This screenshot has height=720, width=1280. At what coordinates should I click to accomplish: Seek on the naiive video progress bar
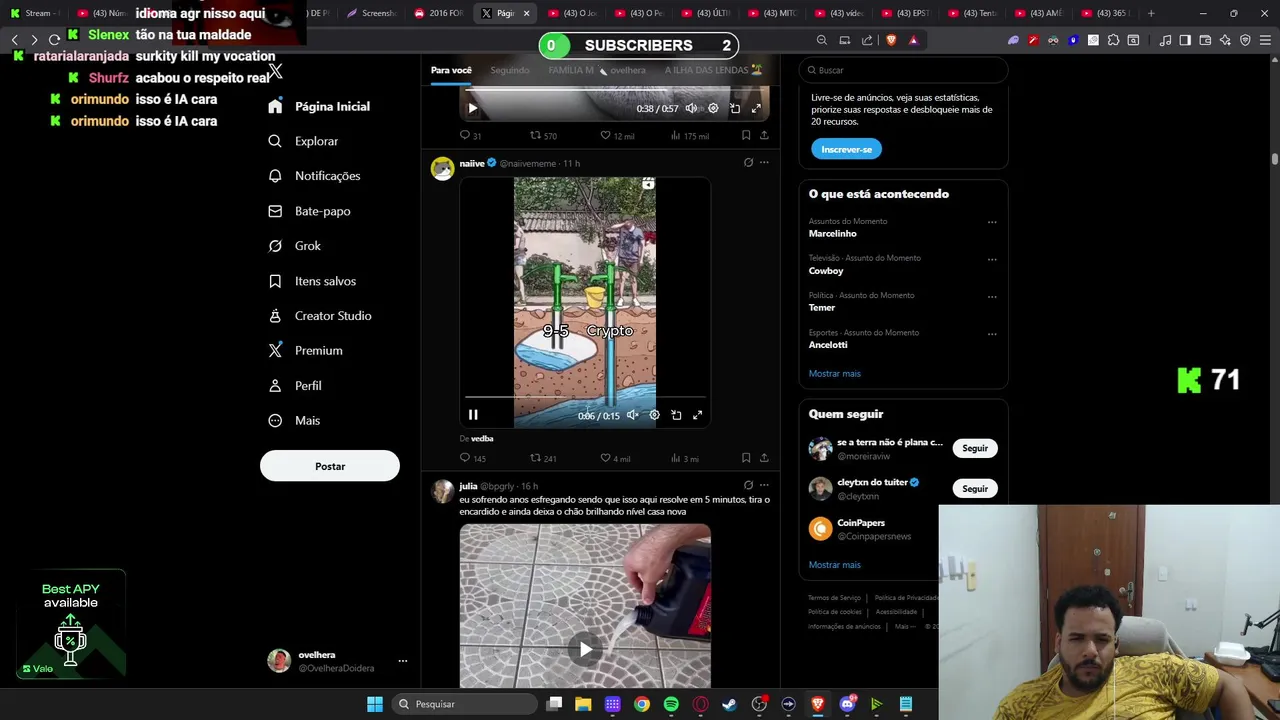[585, 398]
